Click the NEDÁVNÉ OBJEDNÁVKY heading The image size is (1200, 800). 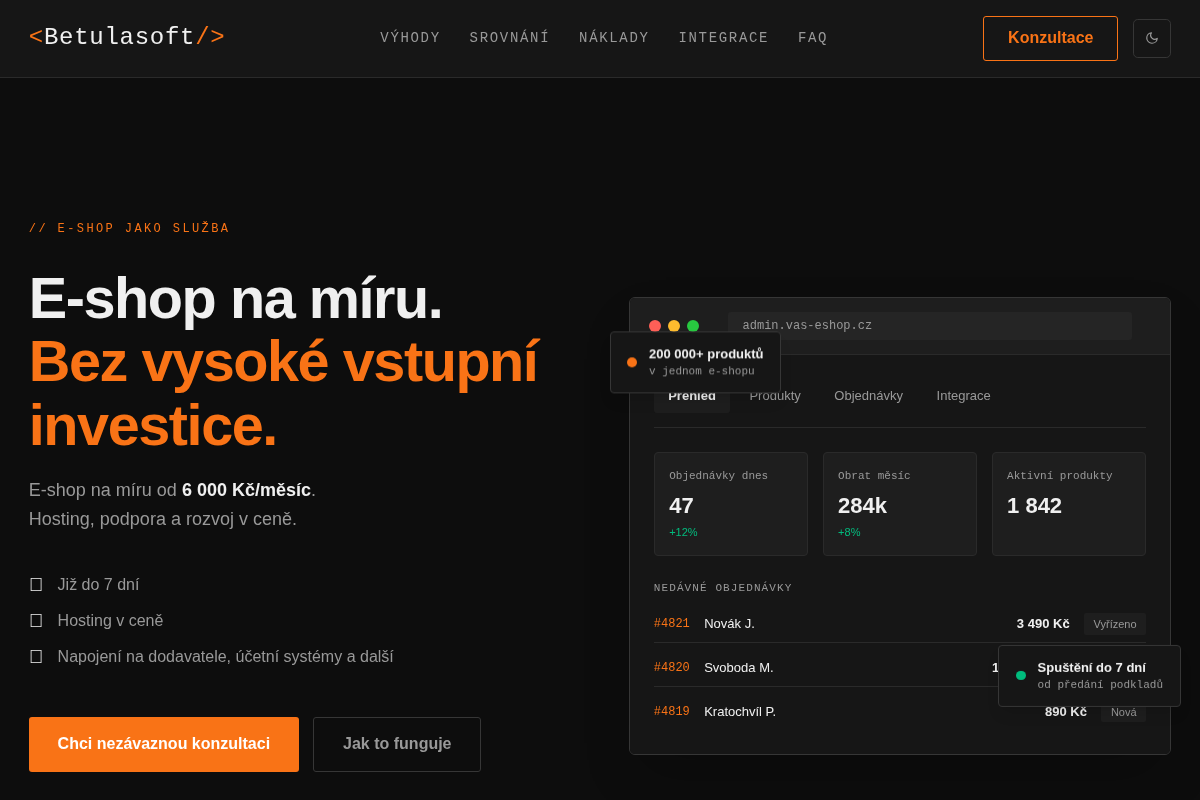click(x=723, y=588)
